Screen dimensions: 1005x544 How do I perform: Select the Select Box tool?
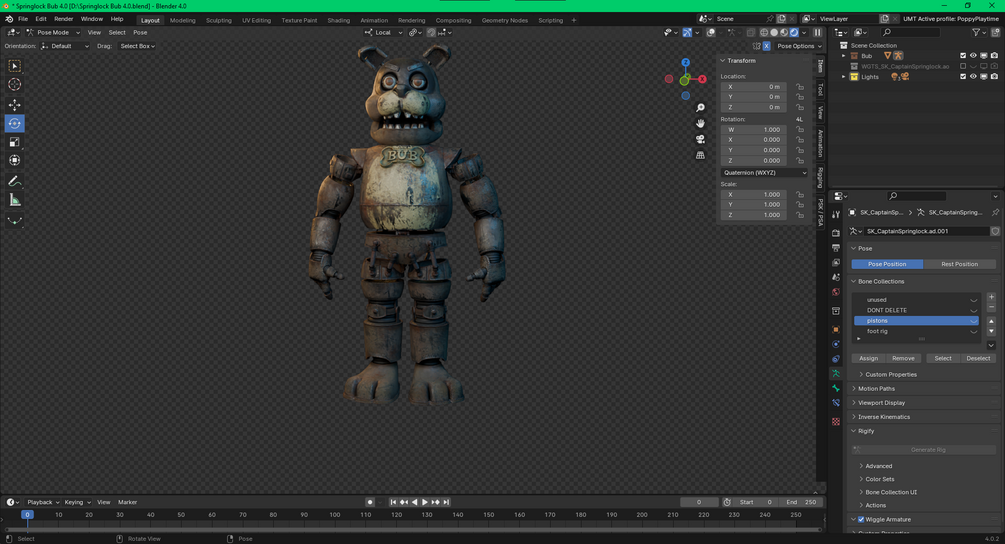tap(14, 66)
